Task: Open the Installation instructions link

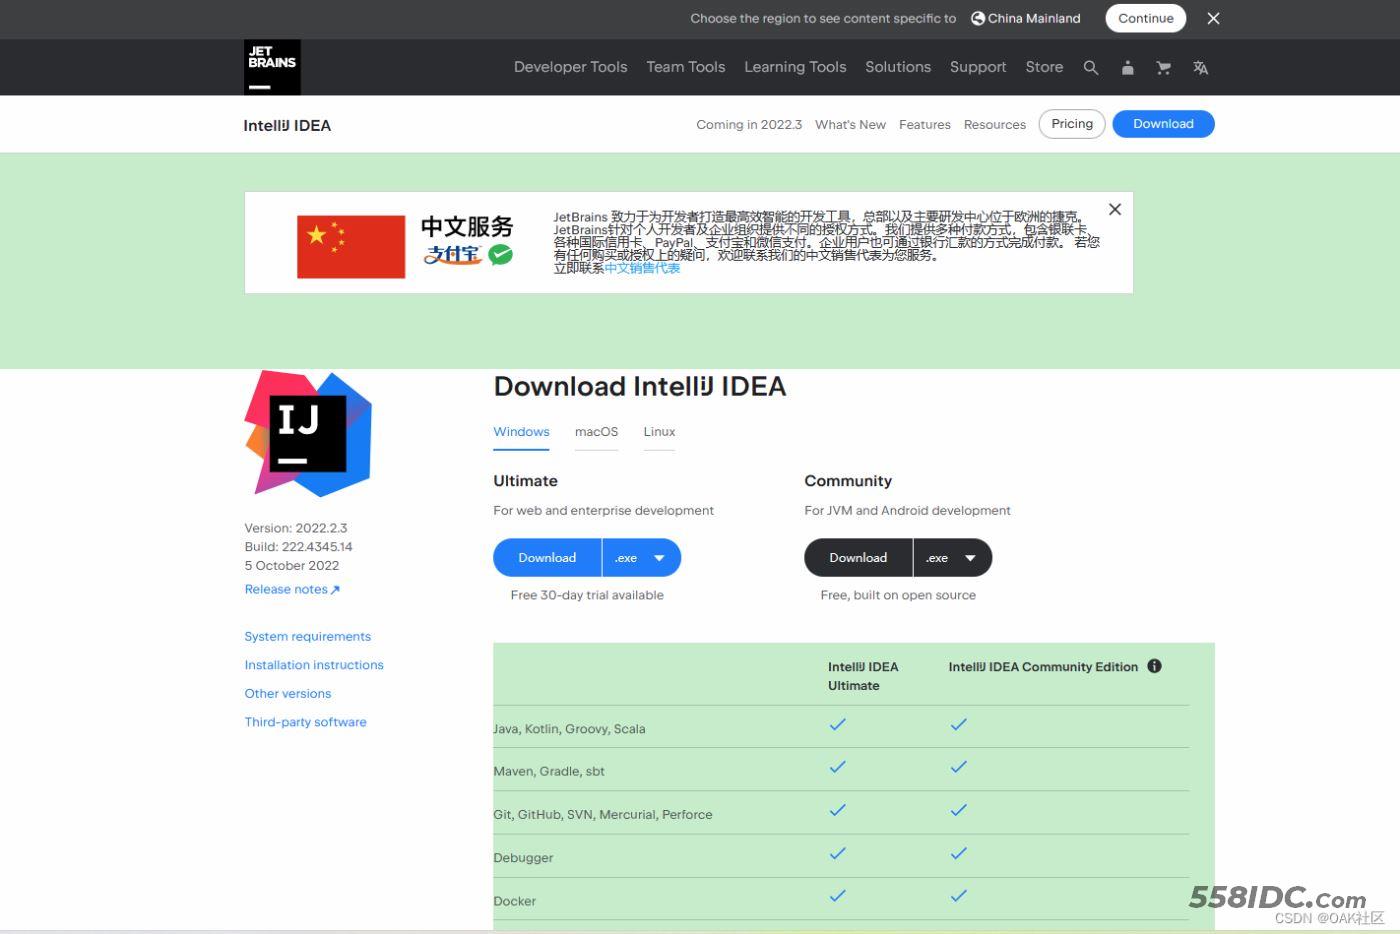Action: coord(314,665)
